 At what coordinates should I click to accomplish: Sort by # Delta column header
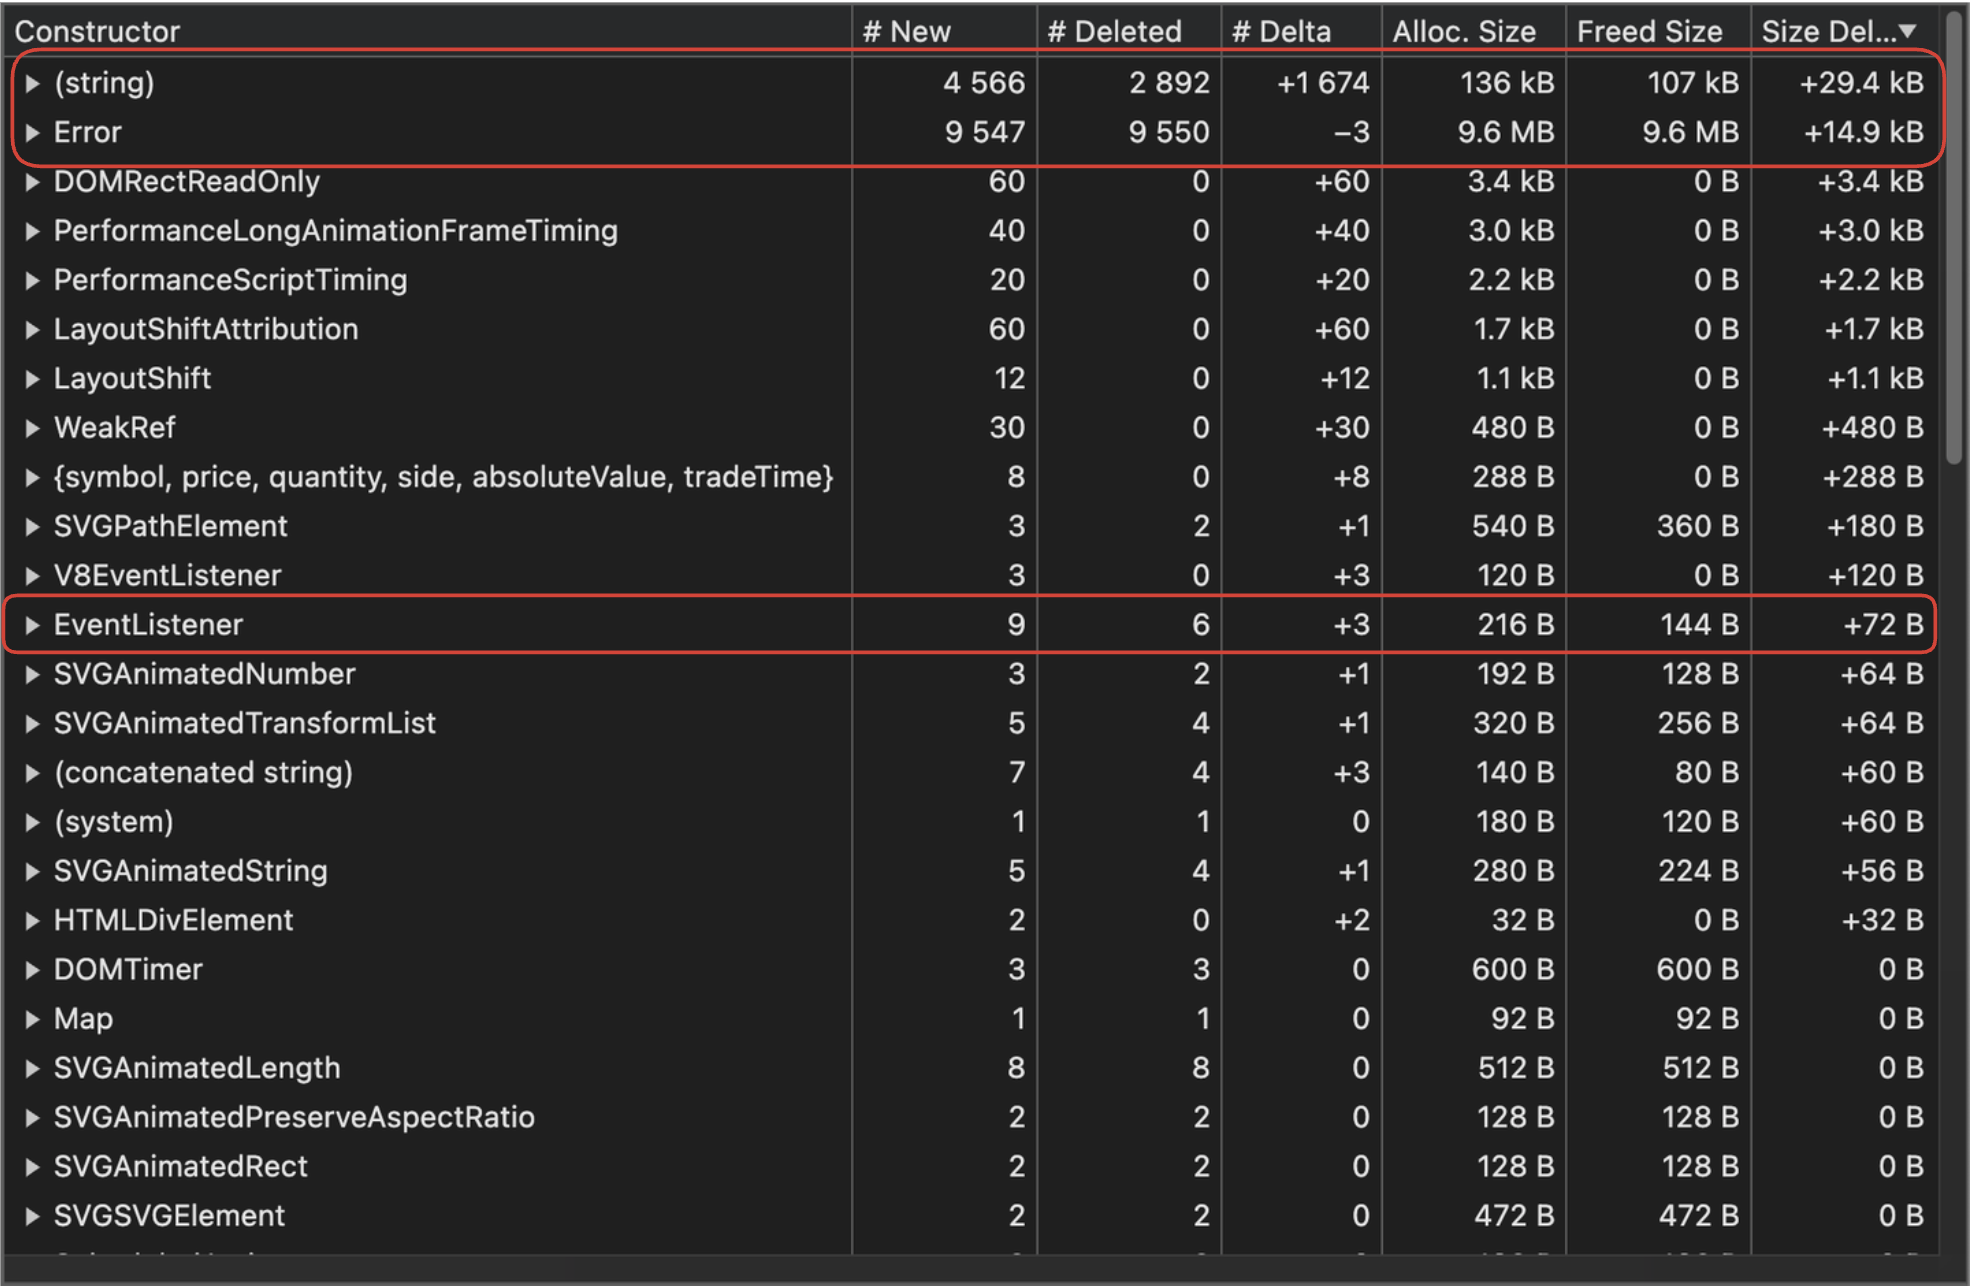(x=1281, y=31)
